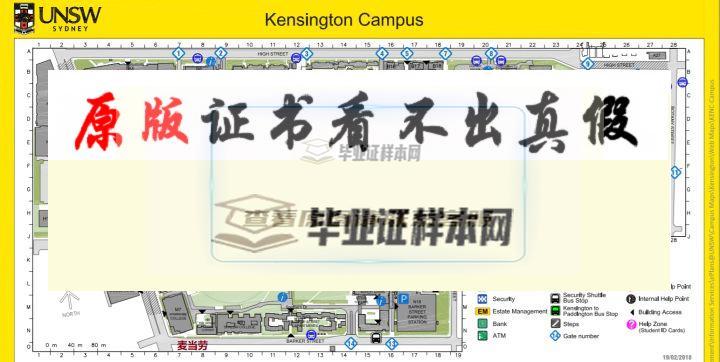The width and height of the screenshot is (720, 362).
Task: Click the Building Access arrow legend icon
Action: click(x=632, y=312)
